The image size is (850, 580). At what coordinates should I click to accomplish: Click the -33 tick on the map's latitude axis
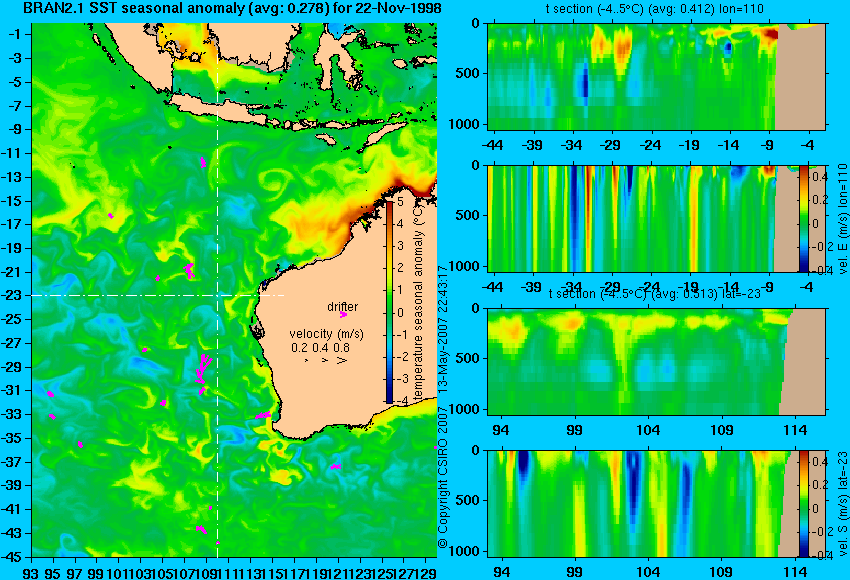tap(15, 414)
